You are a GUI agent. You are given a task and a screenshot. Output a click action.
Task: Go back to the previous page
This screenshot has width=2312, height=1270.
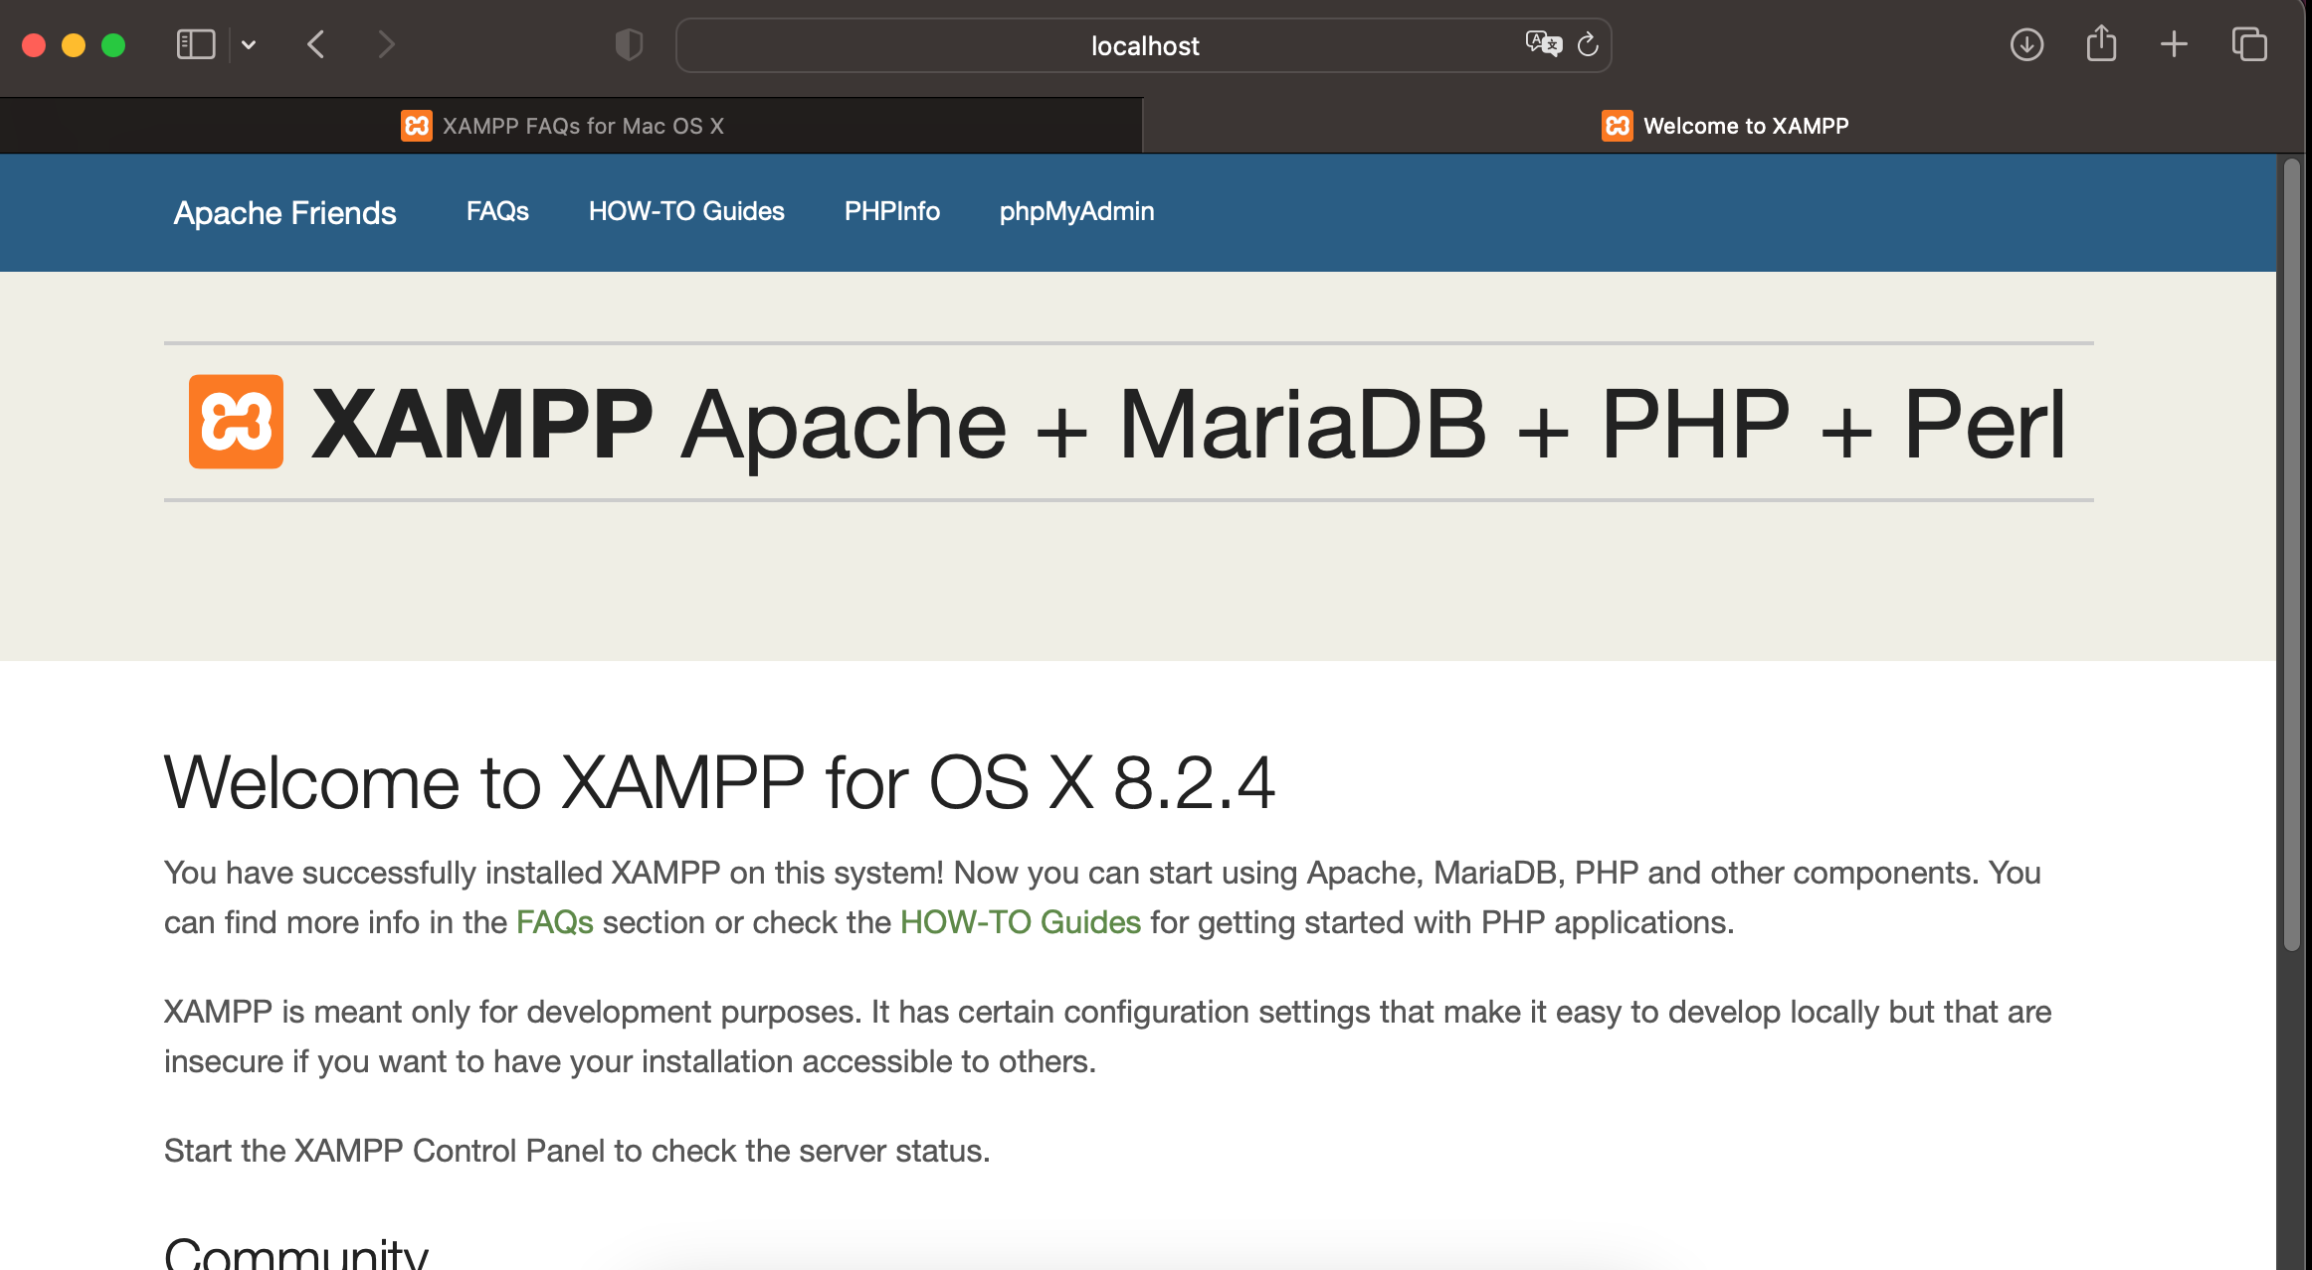[x=316, y=45]
